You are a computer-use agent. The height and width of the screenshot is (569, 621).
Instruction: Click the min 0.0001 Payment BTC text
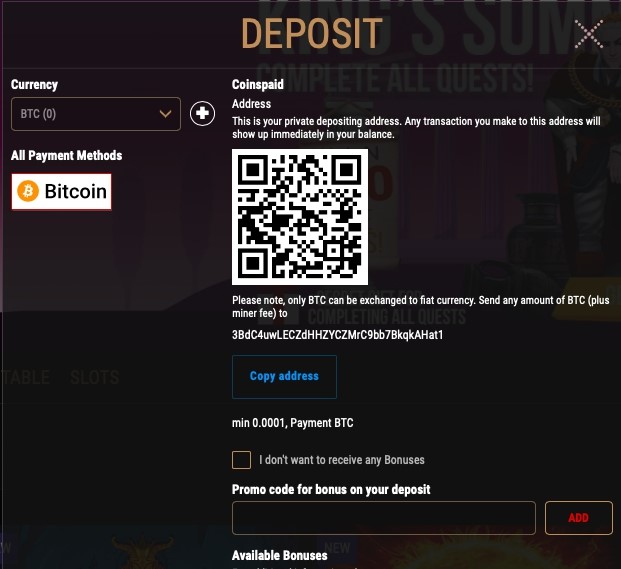293,423
